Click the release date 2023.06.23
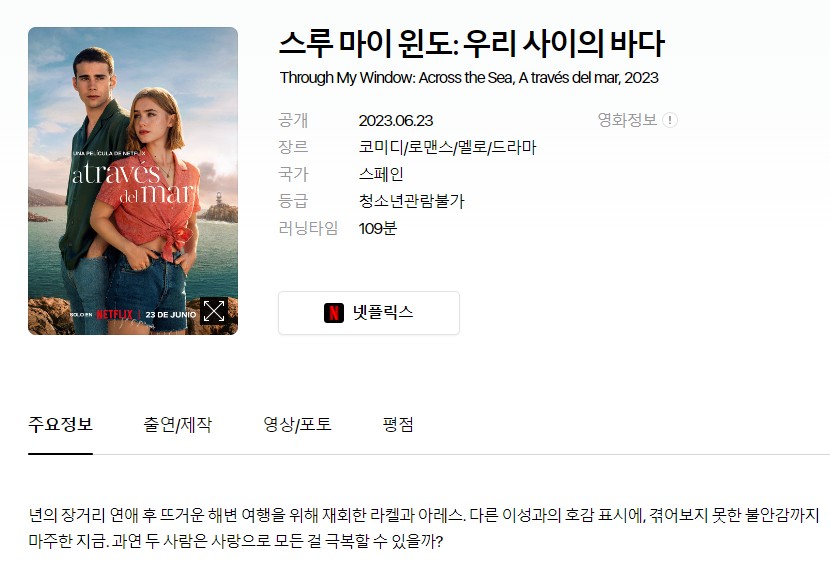The width and height of the screenshot is (830, 569). [396, 121]
